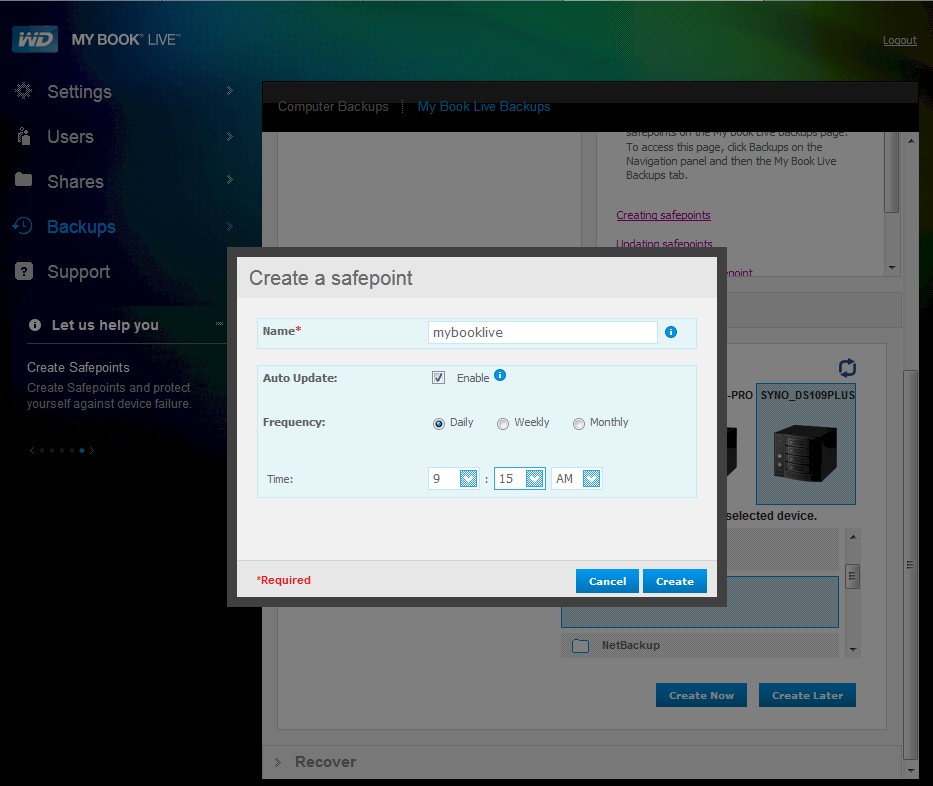Open the Shares menu
This screenshot has height=786, width=933.
76,181
